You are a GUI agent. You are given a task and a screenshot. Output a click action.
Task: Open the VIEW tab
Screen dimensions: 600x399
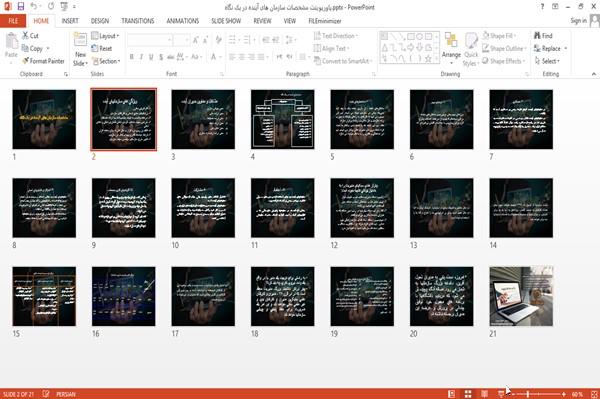[290, 21]
